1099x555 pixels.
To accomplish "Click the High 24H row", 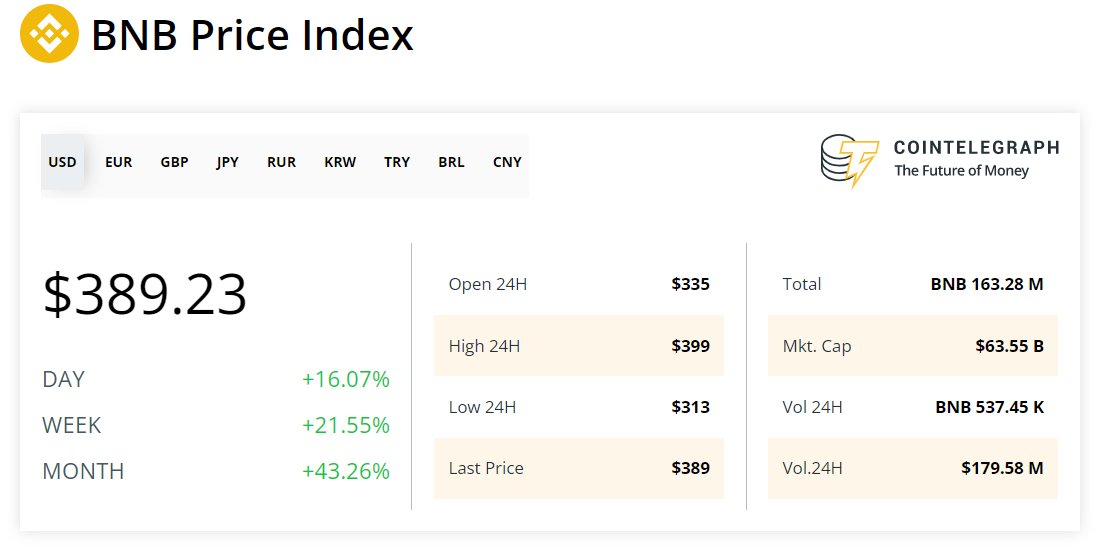I will click(x=578, y=346).
